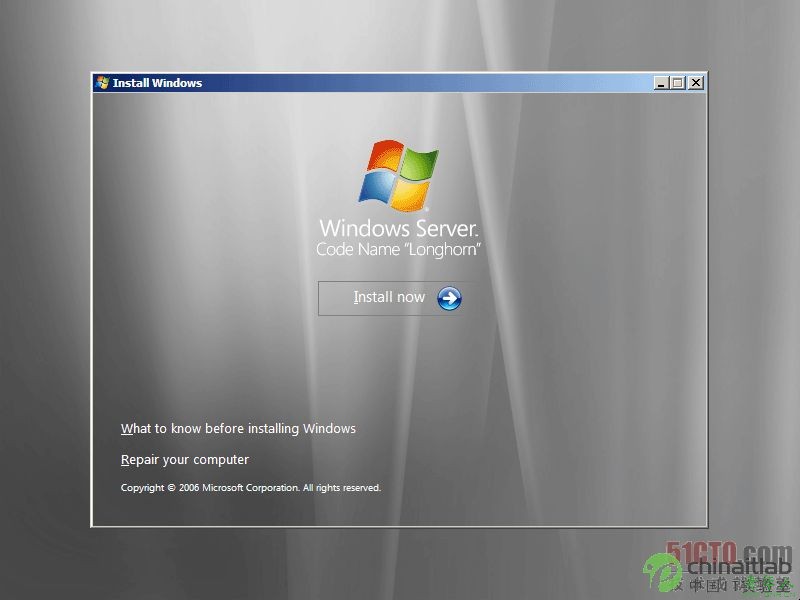This screenshot has height=600, width=800.
Task: Click the large Windows logo image
Action: [x=398, y=175]
